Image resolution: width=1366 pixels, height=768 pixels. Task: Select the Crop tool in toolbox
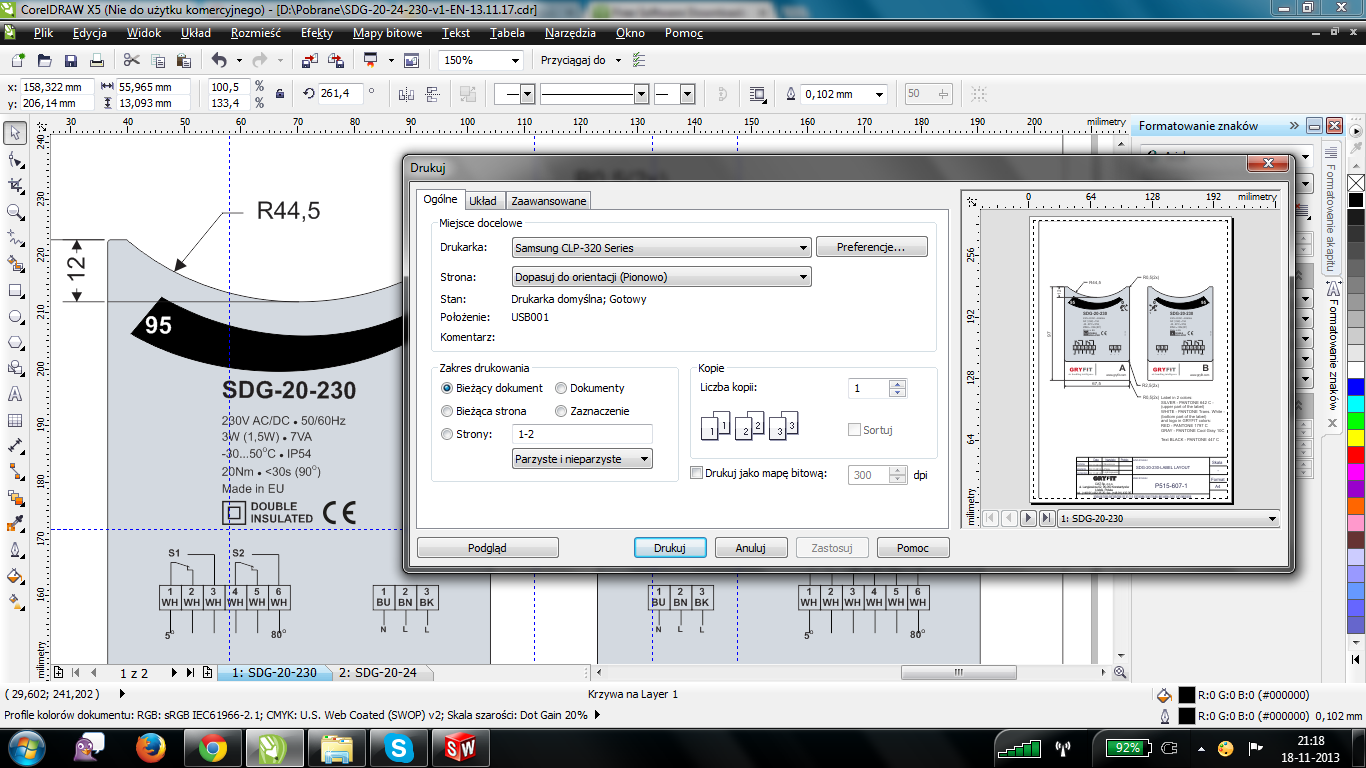click(15, 186)
